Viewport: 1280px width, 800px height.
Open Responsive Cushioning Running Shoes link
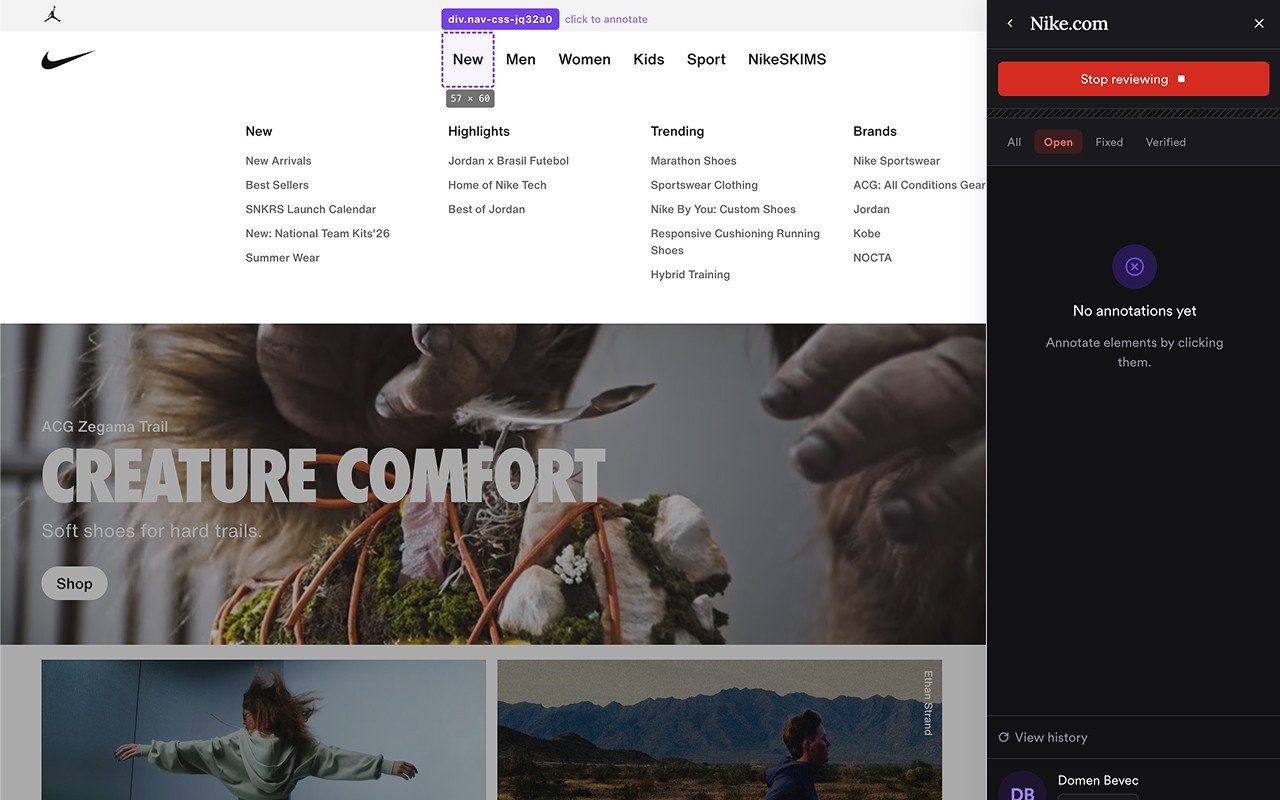pyautogui.click(x=735, y=242)
